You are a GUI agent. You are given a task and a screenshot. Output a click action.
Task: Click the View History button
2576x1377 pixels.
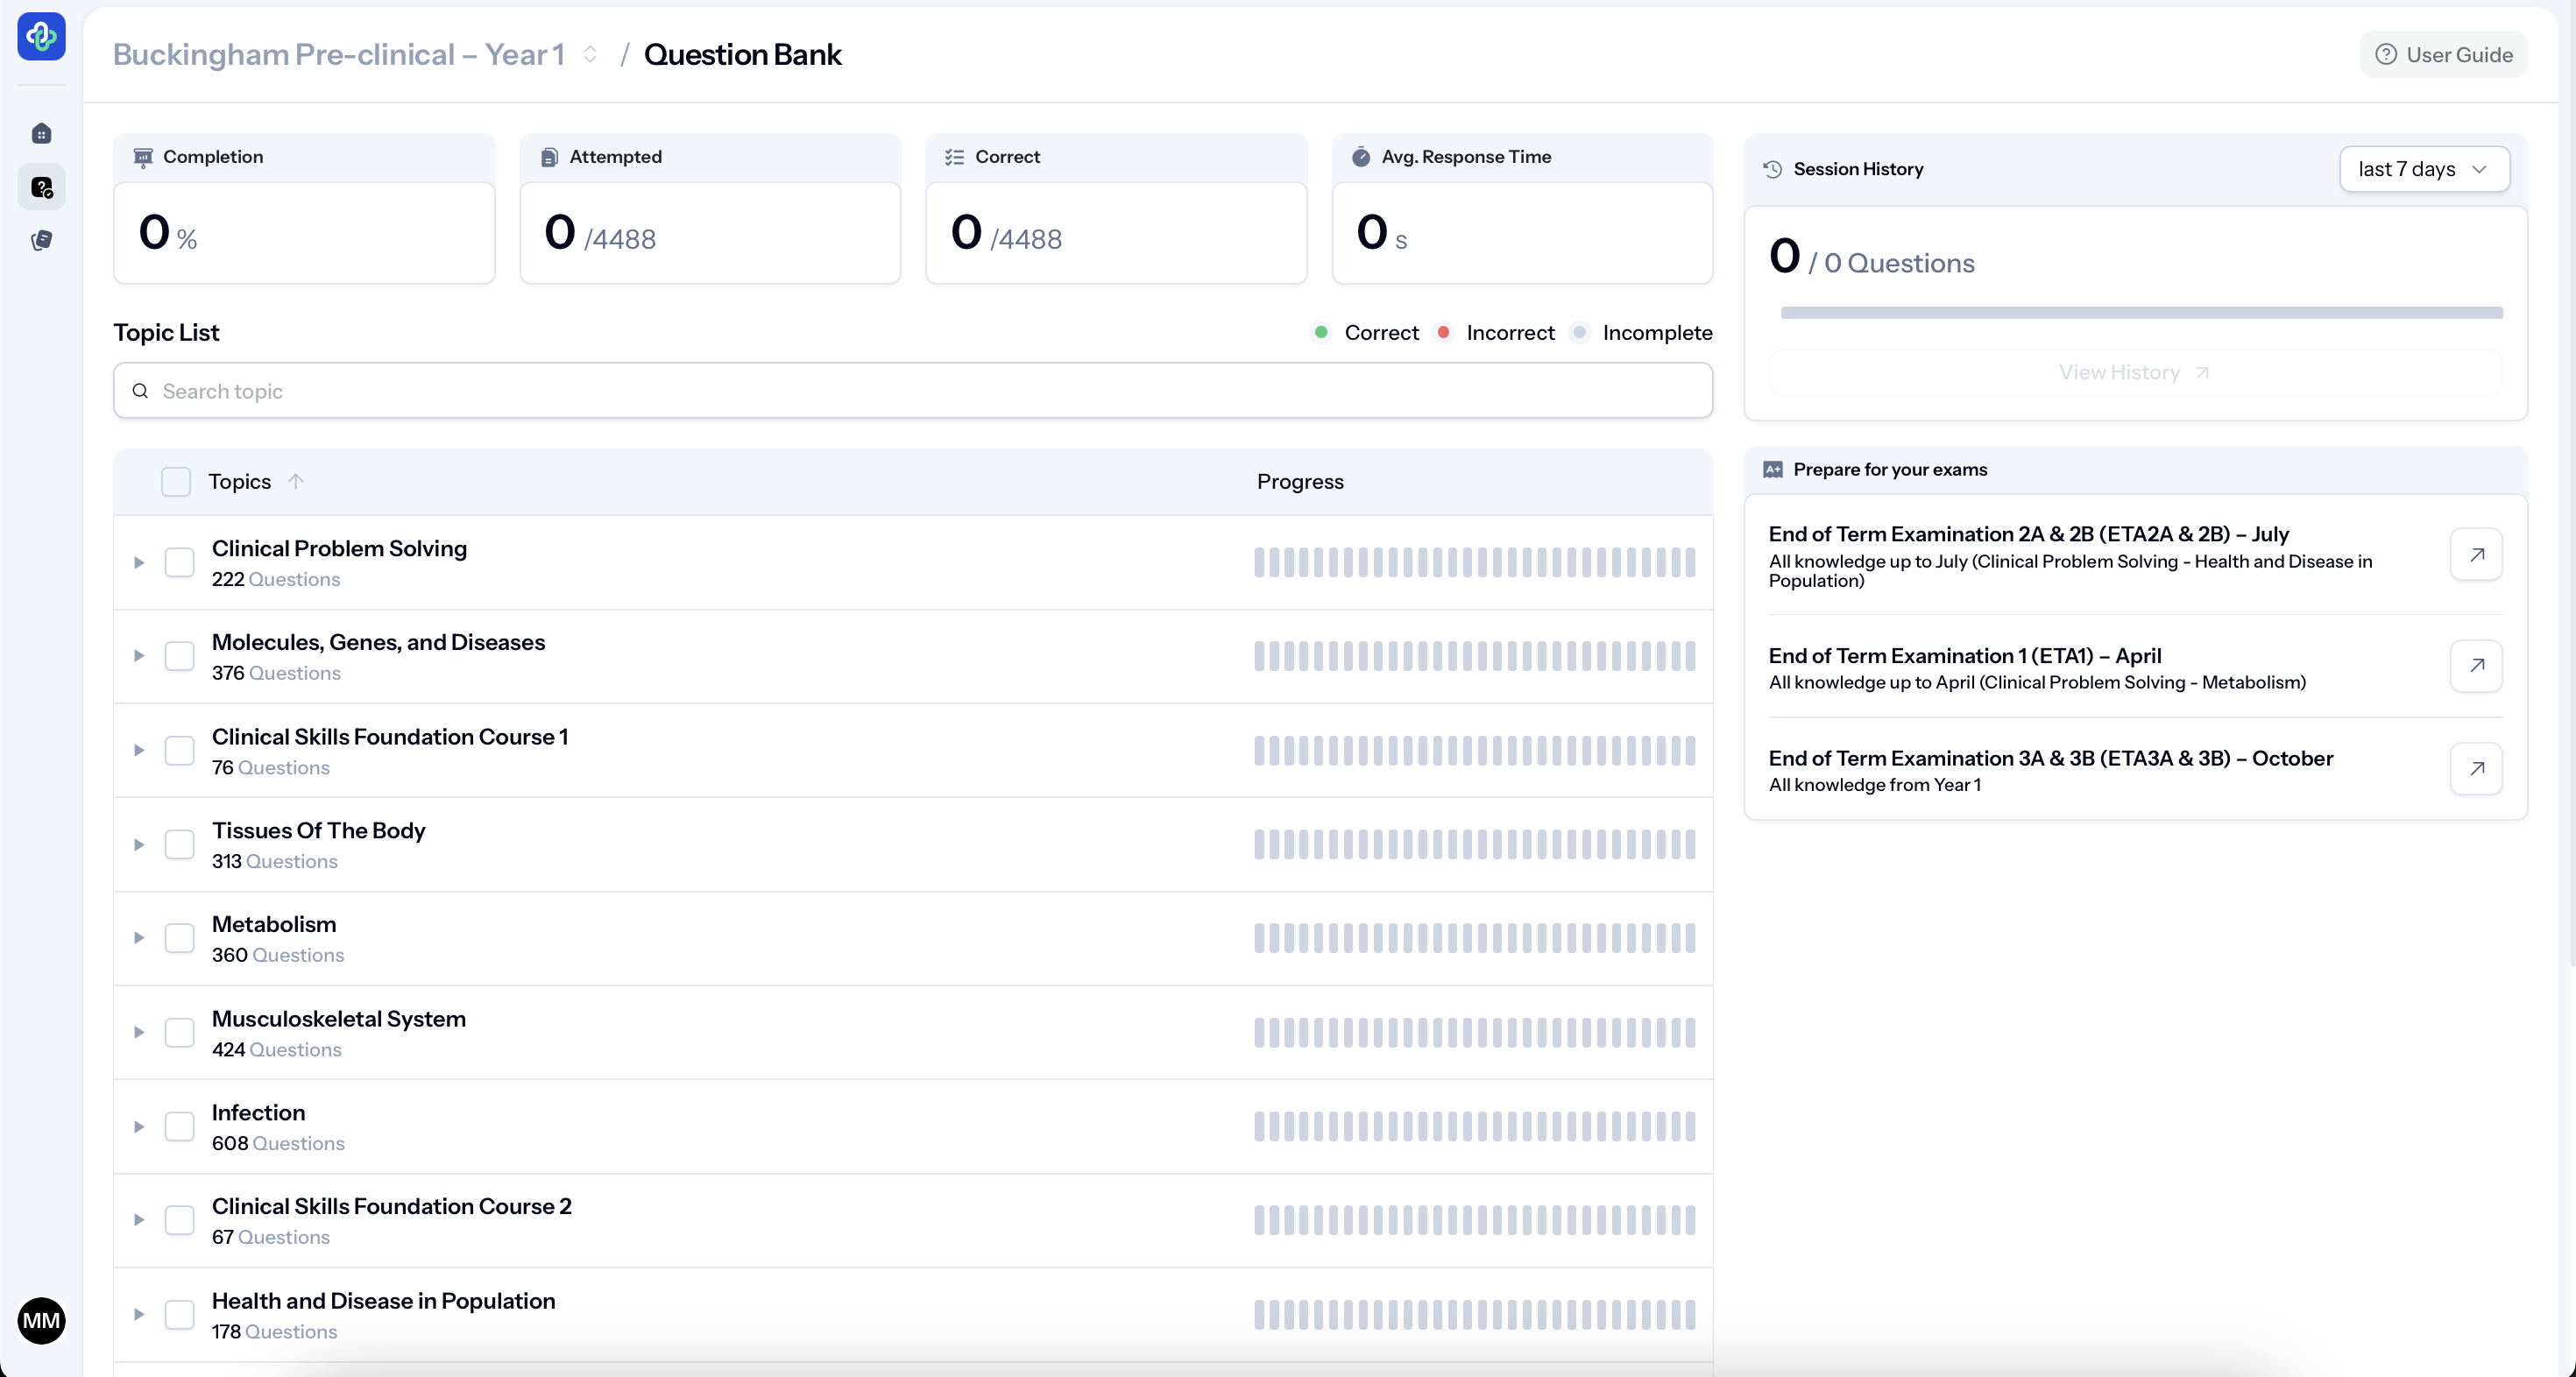(x=2134, y=372)
